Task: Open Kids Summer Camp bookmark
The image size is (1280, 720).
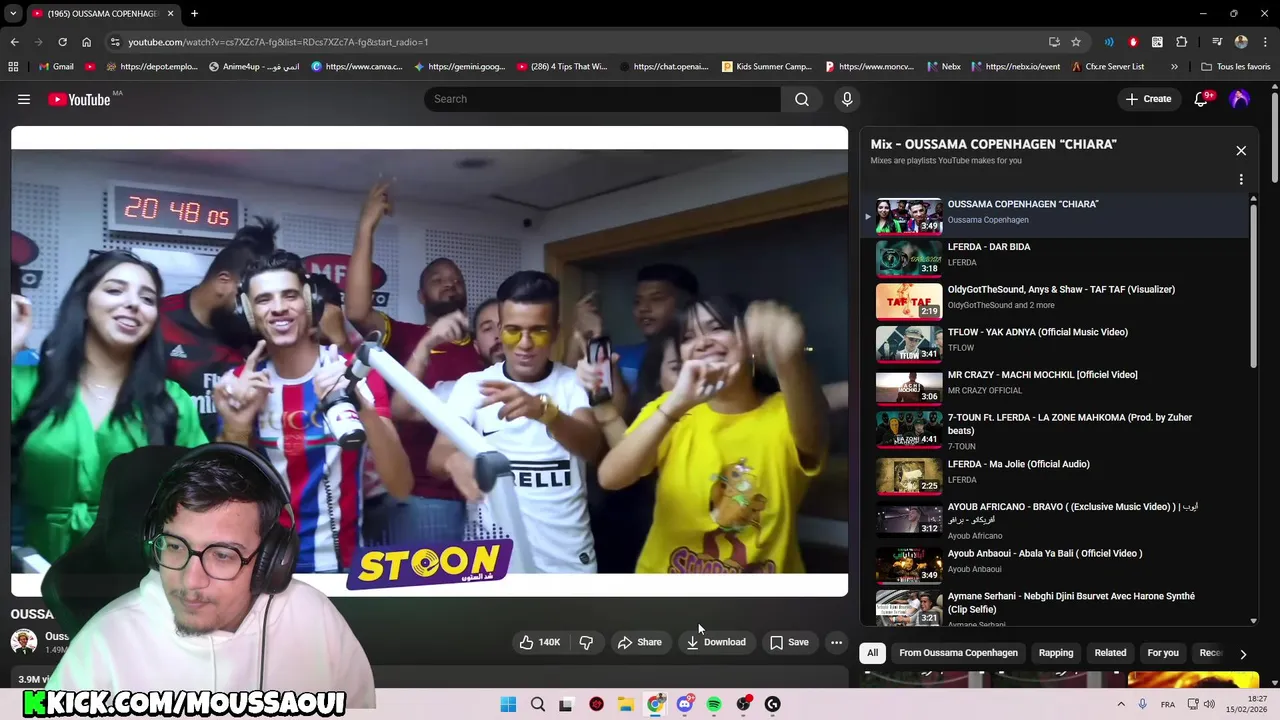Action: click(x=767, y=67)
